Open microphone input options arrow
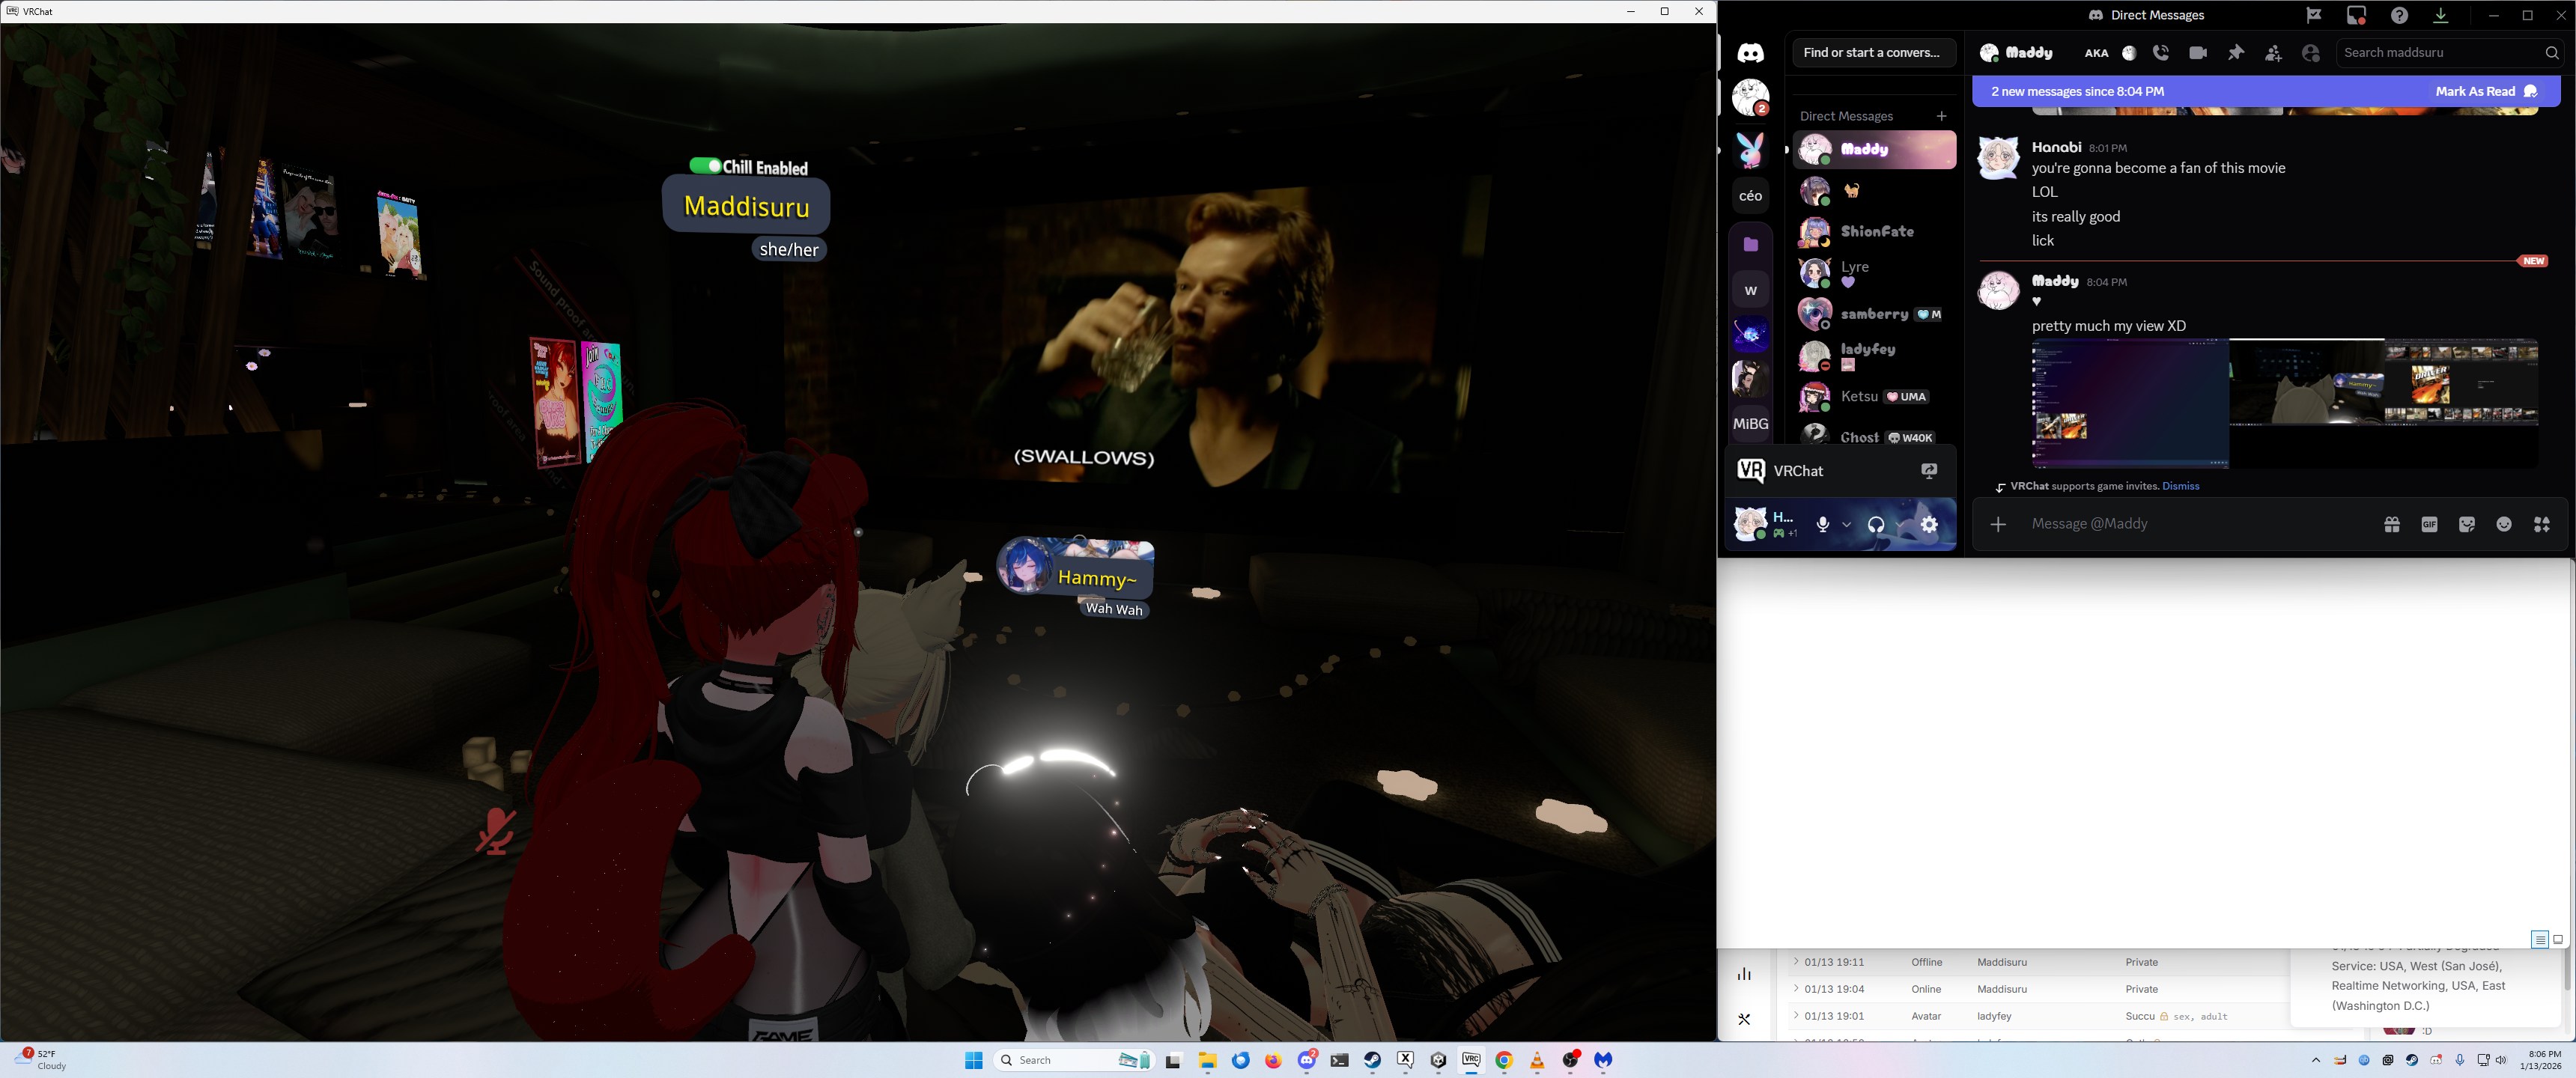 click(1846, 524)
